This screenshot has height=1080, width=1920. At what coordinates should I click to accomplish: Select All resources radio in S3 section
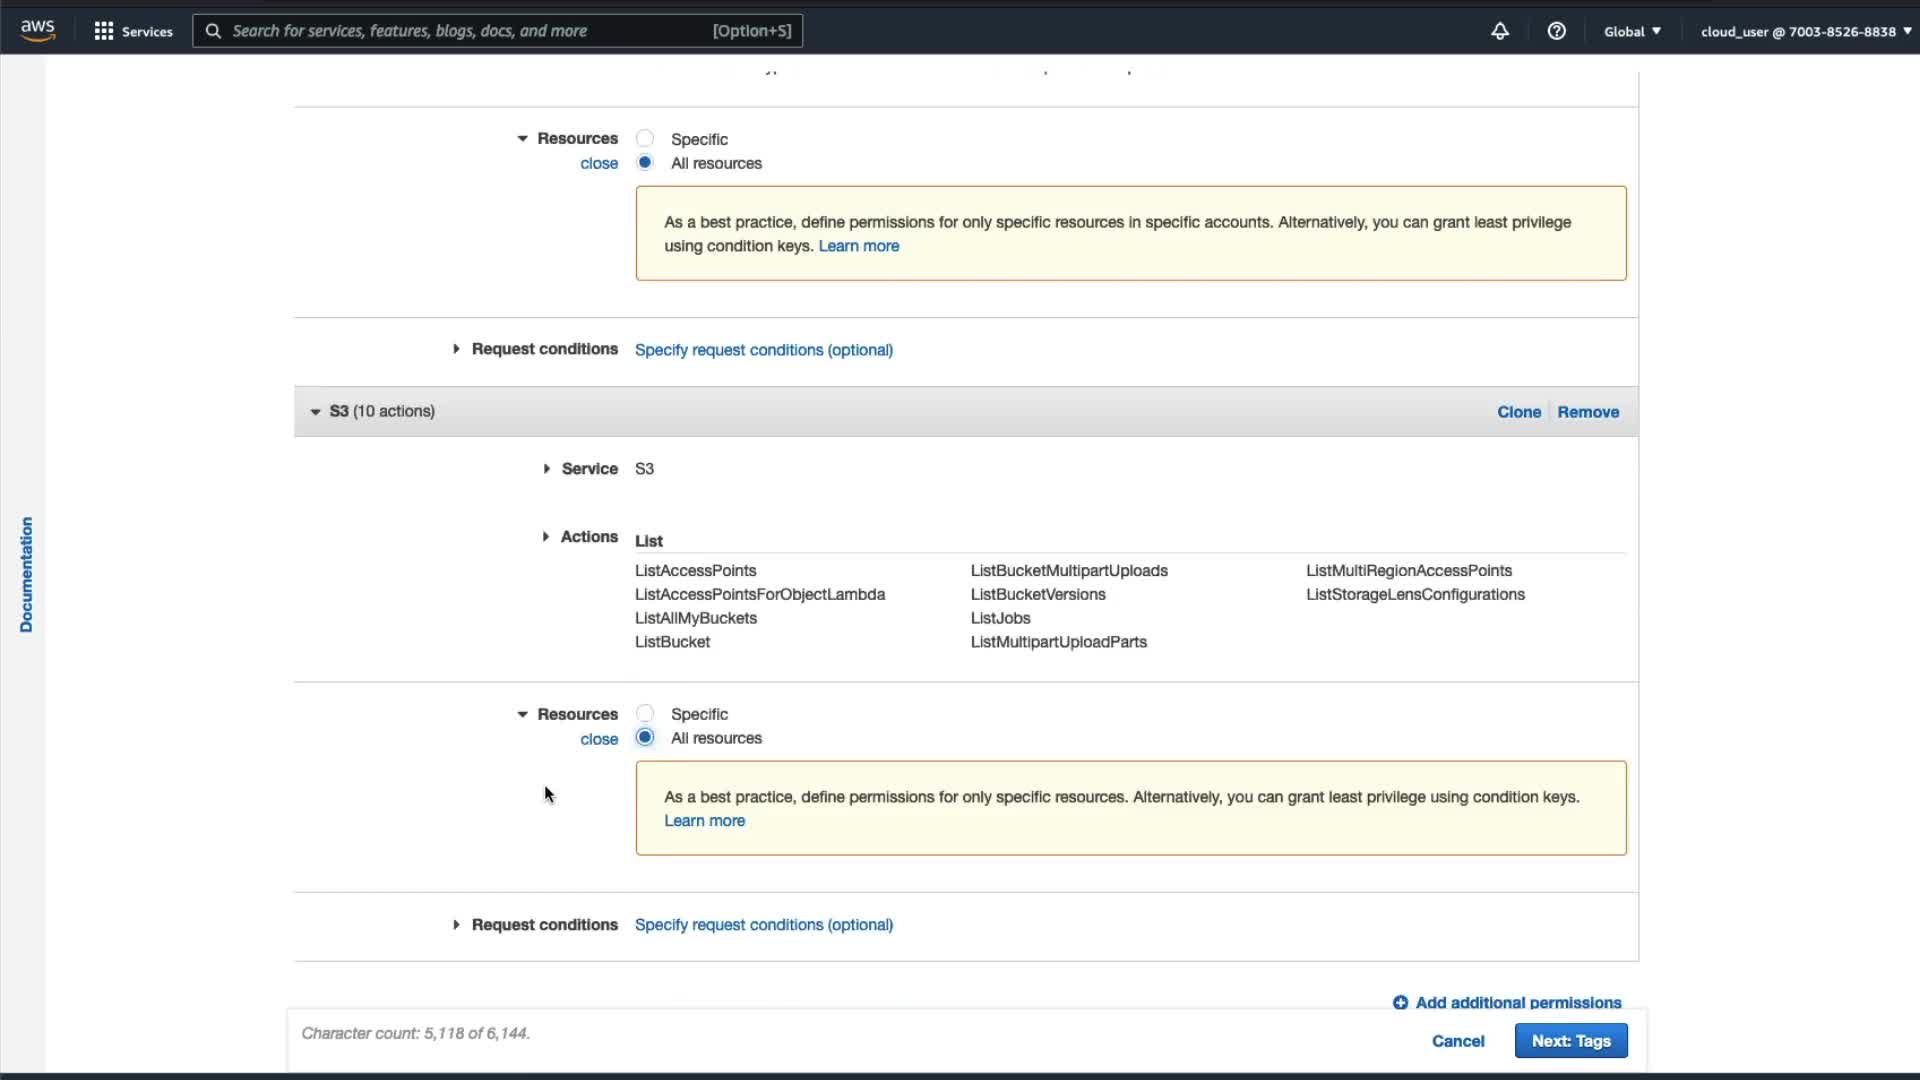[x=645, y=738]
